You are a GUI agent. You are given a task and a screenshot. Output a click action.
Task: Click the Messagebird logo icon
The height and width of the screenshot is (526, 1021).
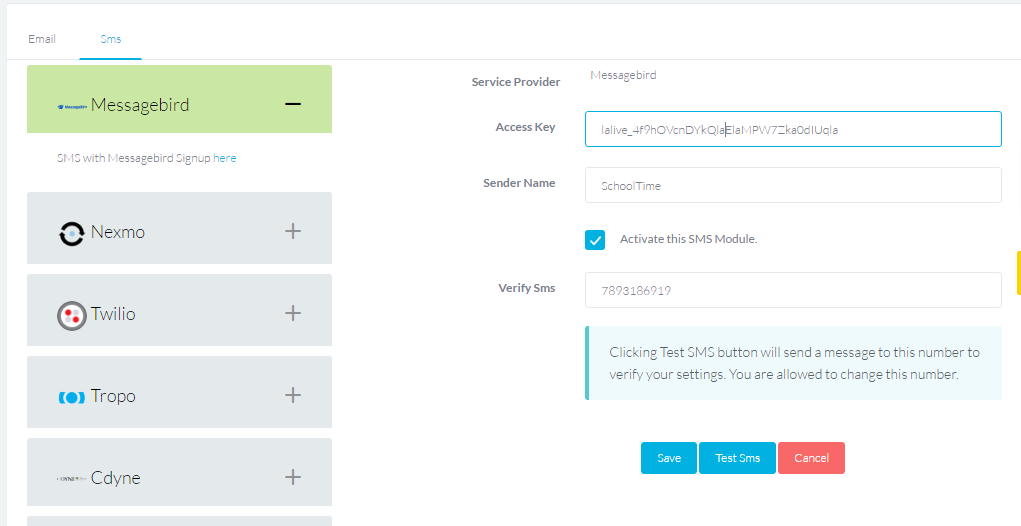pos(72,105)
